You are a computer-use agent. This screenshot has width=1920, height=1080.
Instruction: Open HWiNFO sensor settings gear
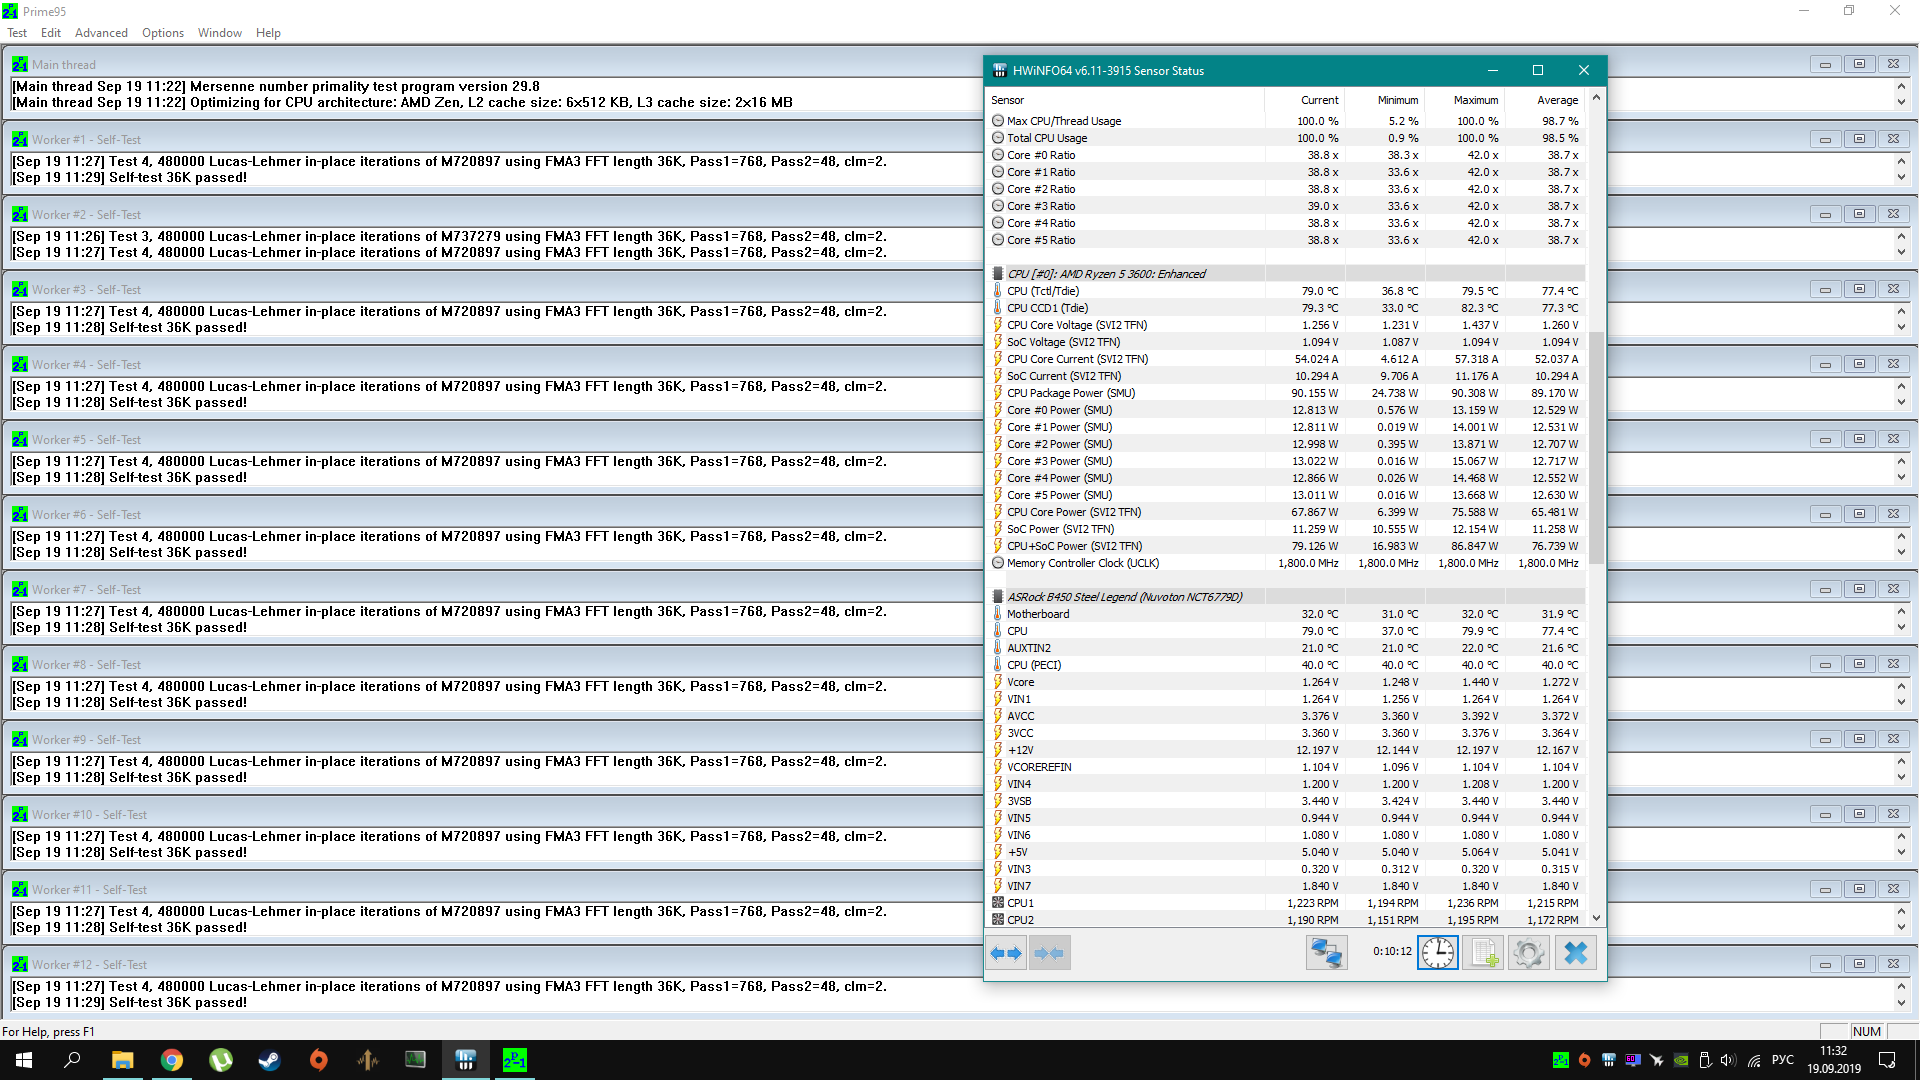pyautogui.click(x=1528, y=953)
